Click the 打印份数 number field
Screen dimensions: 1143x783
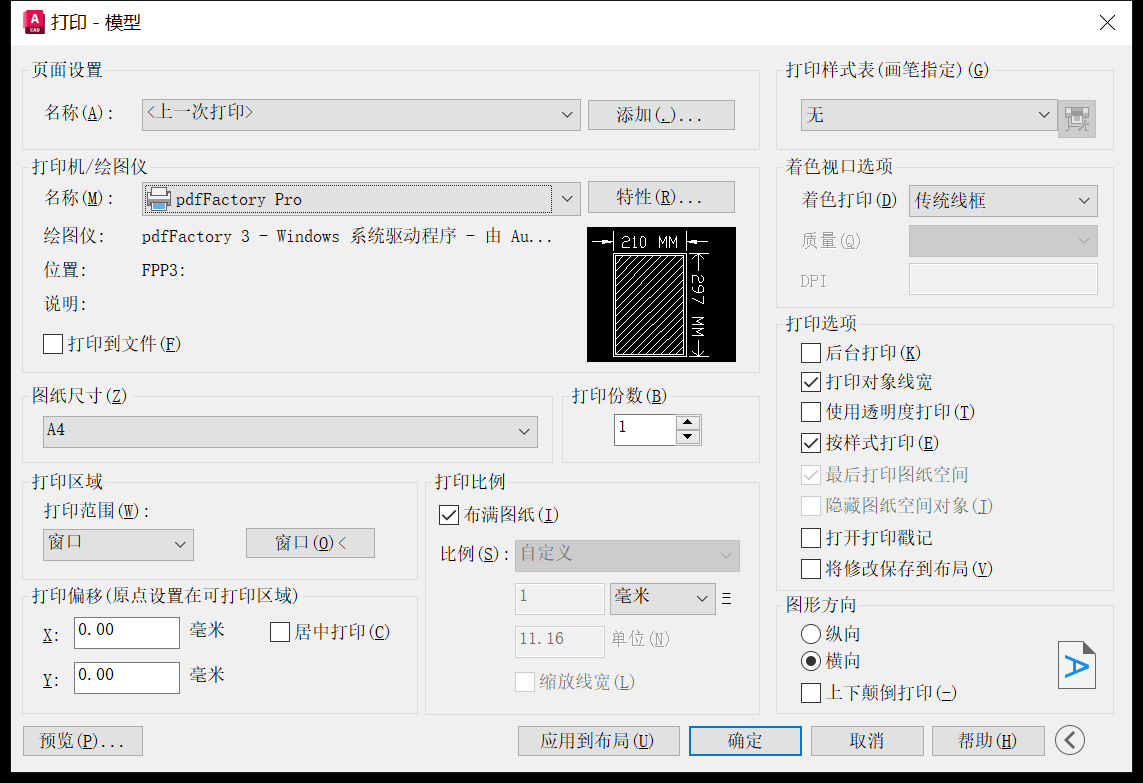click(x=645, y=429)
